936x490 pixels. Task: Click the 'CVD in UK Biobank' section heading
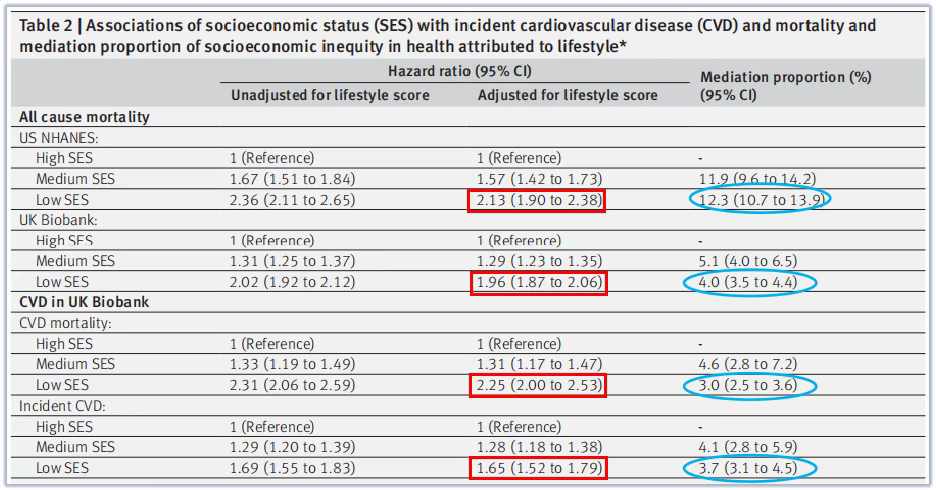coord(83,303)
